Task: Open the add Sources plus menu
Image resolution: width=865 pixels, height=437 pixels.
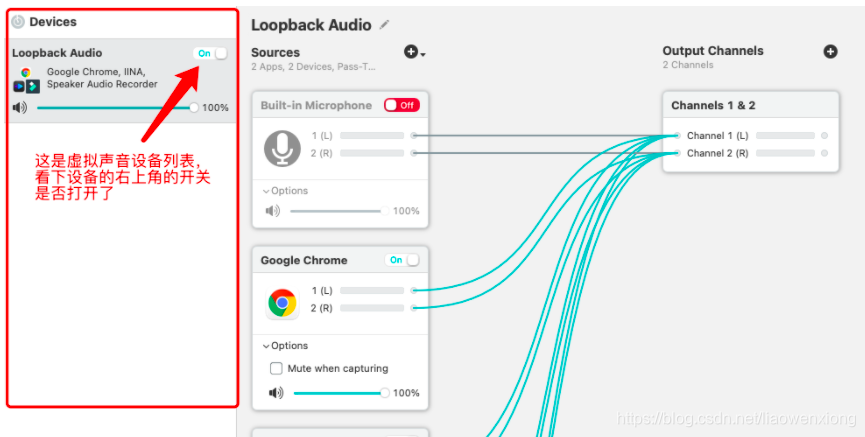Action: [414, 52]
